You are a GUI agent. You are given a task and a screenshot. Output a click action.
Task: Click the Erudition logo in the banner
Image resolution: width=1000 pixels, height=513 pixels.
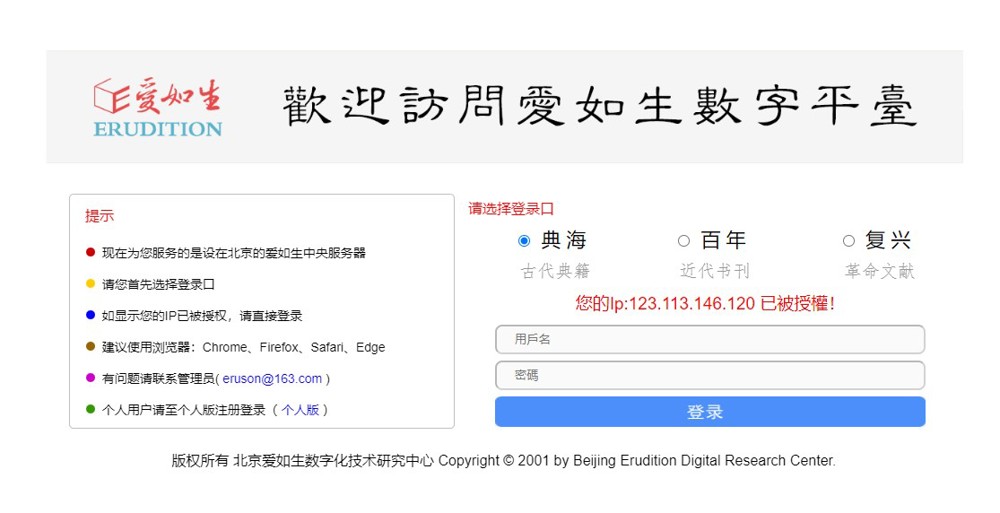157,108
